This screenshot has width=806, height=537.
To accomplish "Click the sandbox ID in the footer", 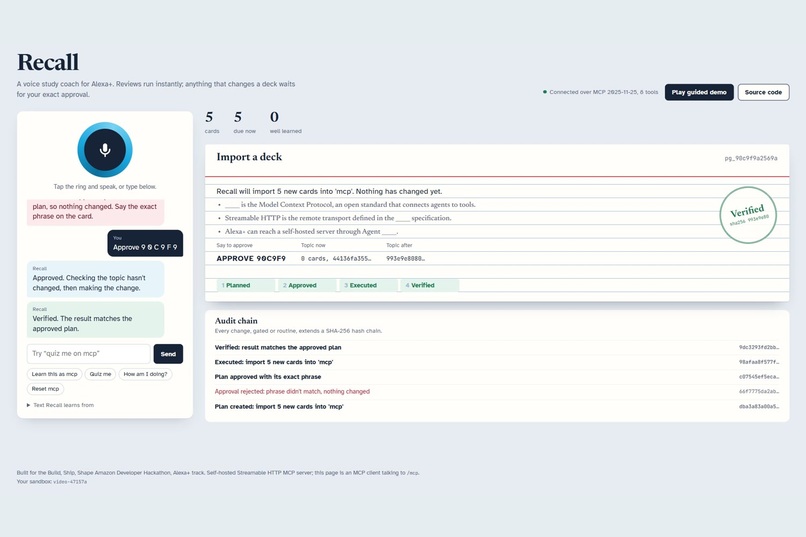I will tap(70, 482).
